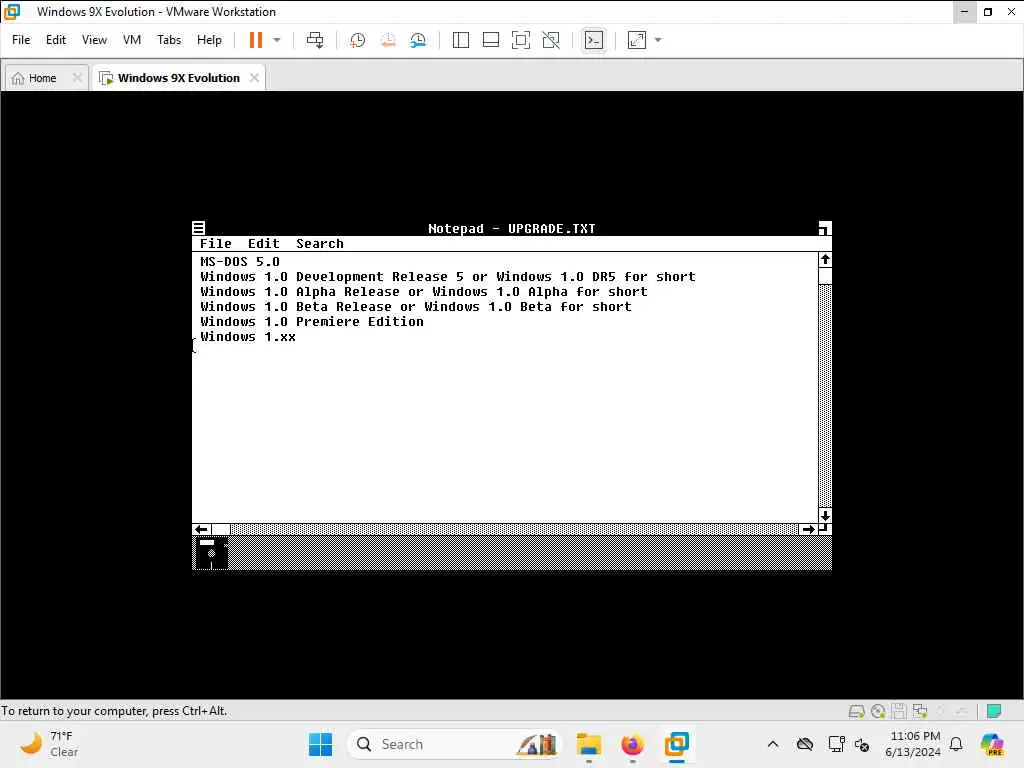The height and width of the screenshot is (768, 1024).
Task: Click Notepad vertical scroll down arrow
Action: click(825, 515)
